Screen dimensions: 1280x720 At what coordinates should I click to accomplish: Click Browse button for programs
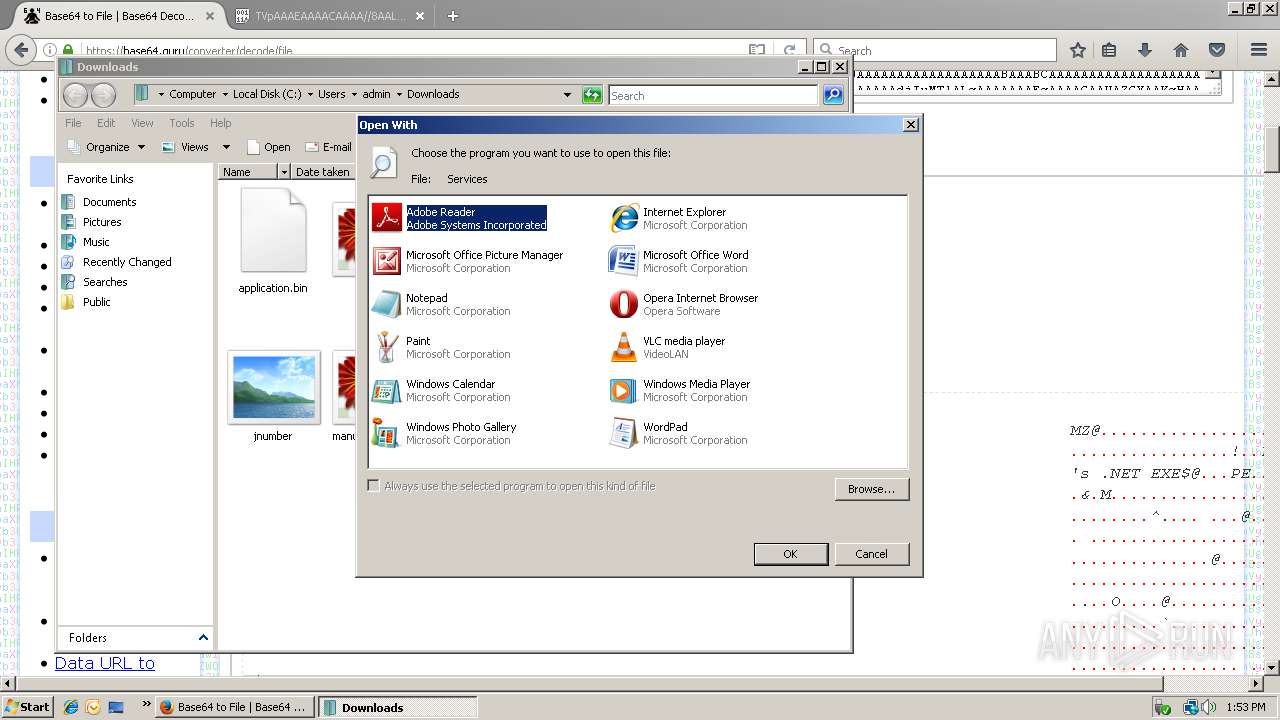click(x=871, y=489)
